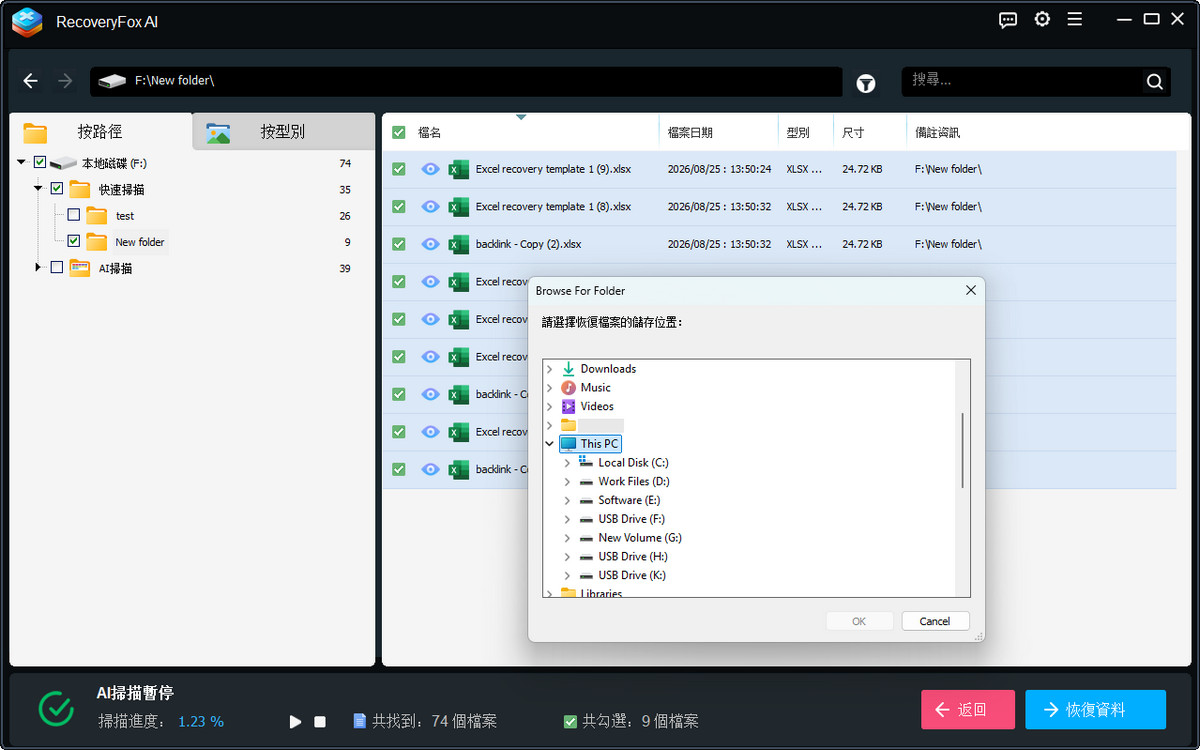
Task: Click the Local Disk (C:) drive icon
Action: coord(586,462)
